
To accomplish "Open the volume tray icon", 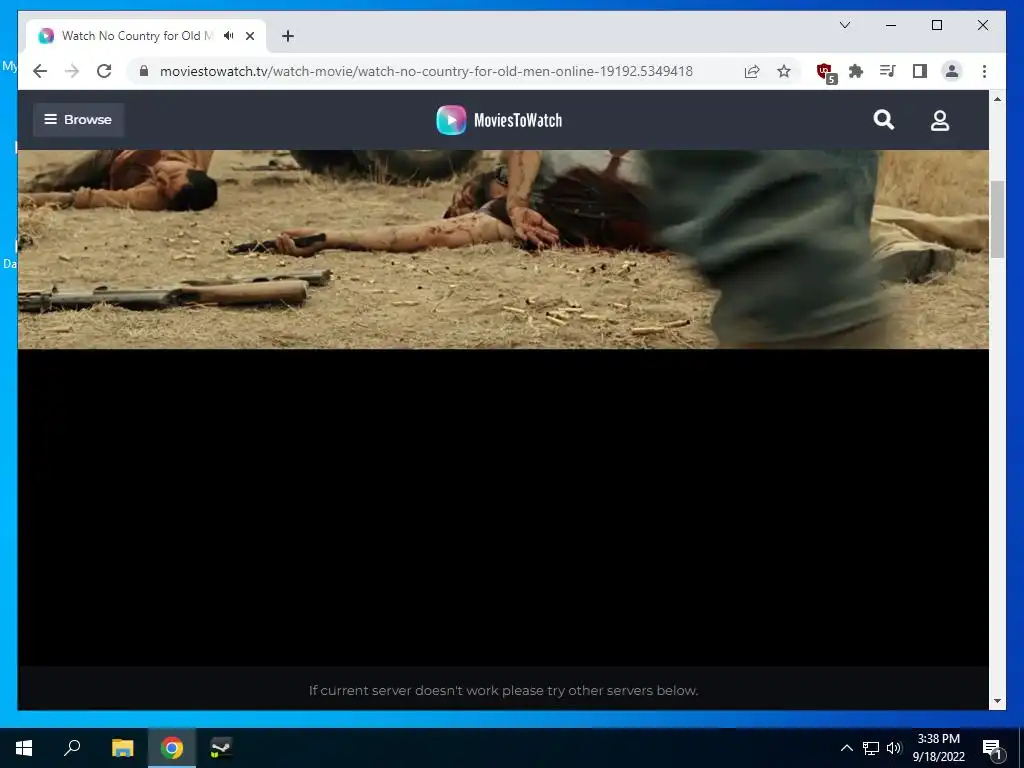I will pos(894,748).
